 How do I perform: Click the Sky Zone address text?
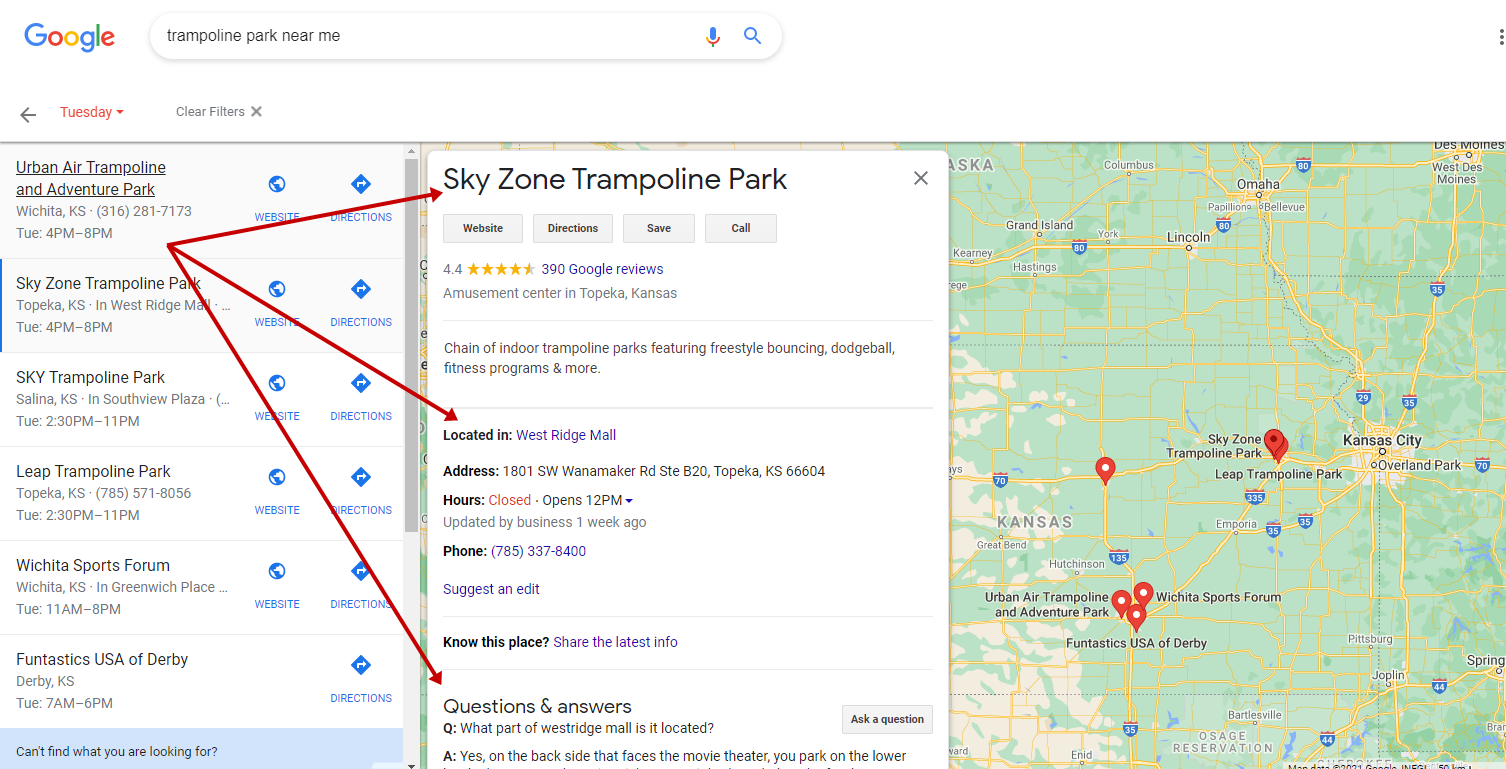pos(664,471)
